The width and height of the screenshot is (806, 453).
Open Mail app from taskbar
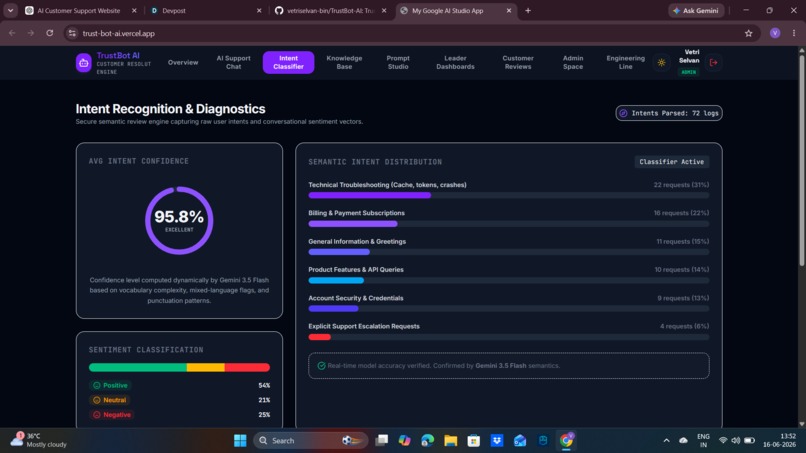pos(520,441)
